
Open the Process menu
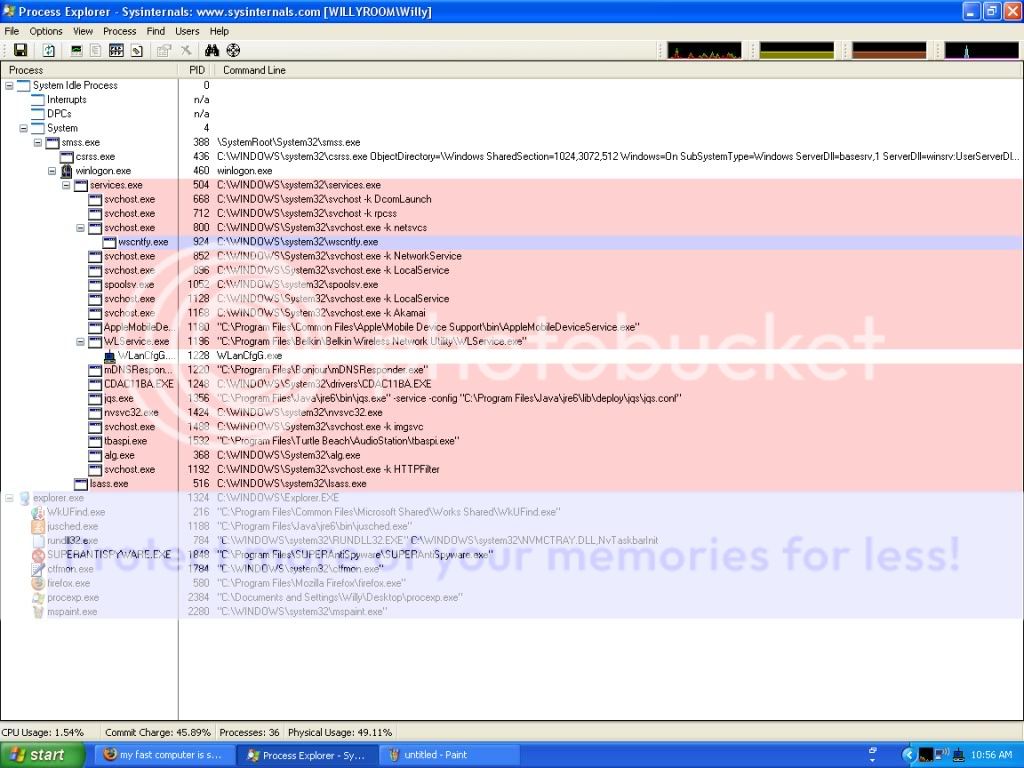tap(119, 31)
